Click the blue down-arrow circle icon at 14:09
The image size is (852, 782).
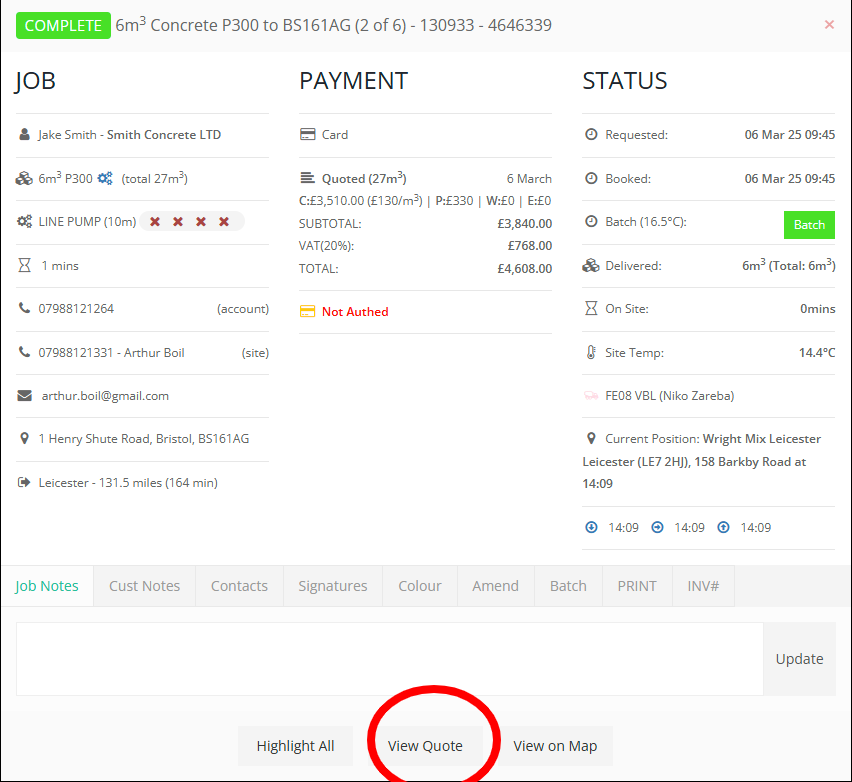coord(591,527)
